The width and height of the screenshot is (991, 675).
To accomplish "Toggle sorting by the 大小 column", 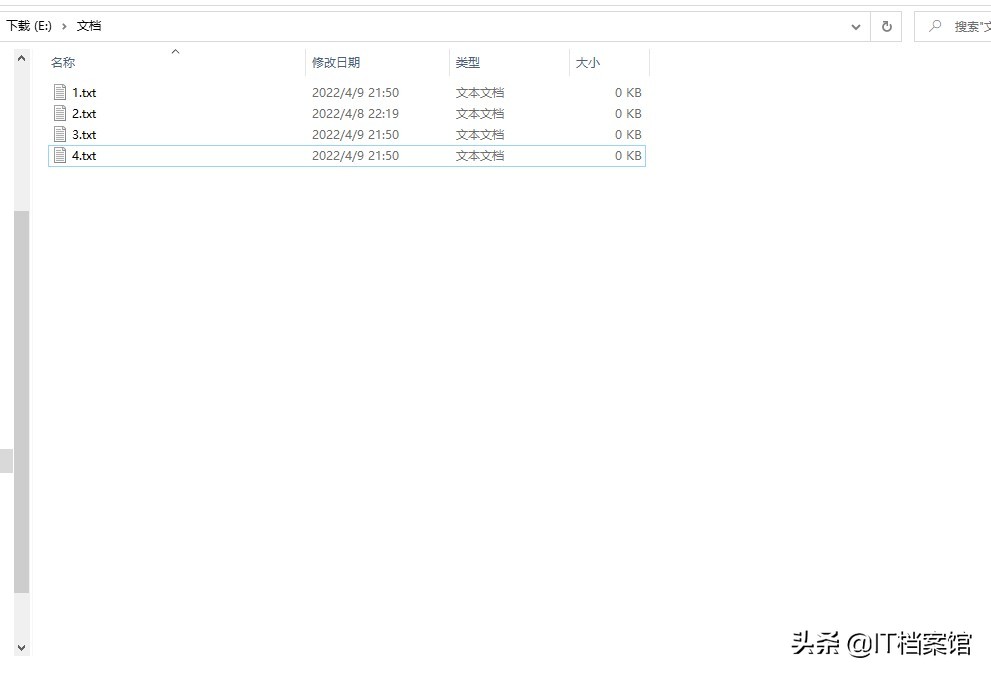I will point(586,62).
